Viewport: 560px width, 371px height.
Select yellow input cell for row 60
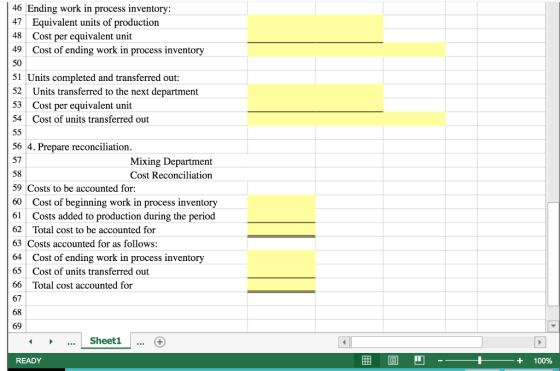click(281, 202)
